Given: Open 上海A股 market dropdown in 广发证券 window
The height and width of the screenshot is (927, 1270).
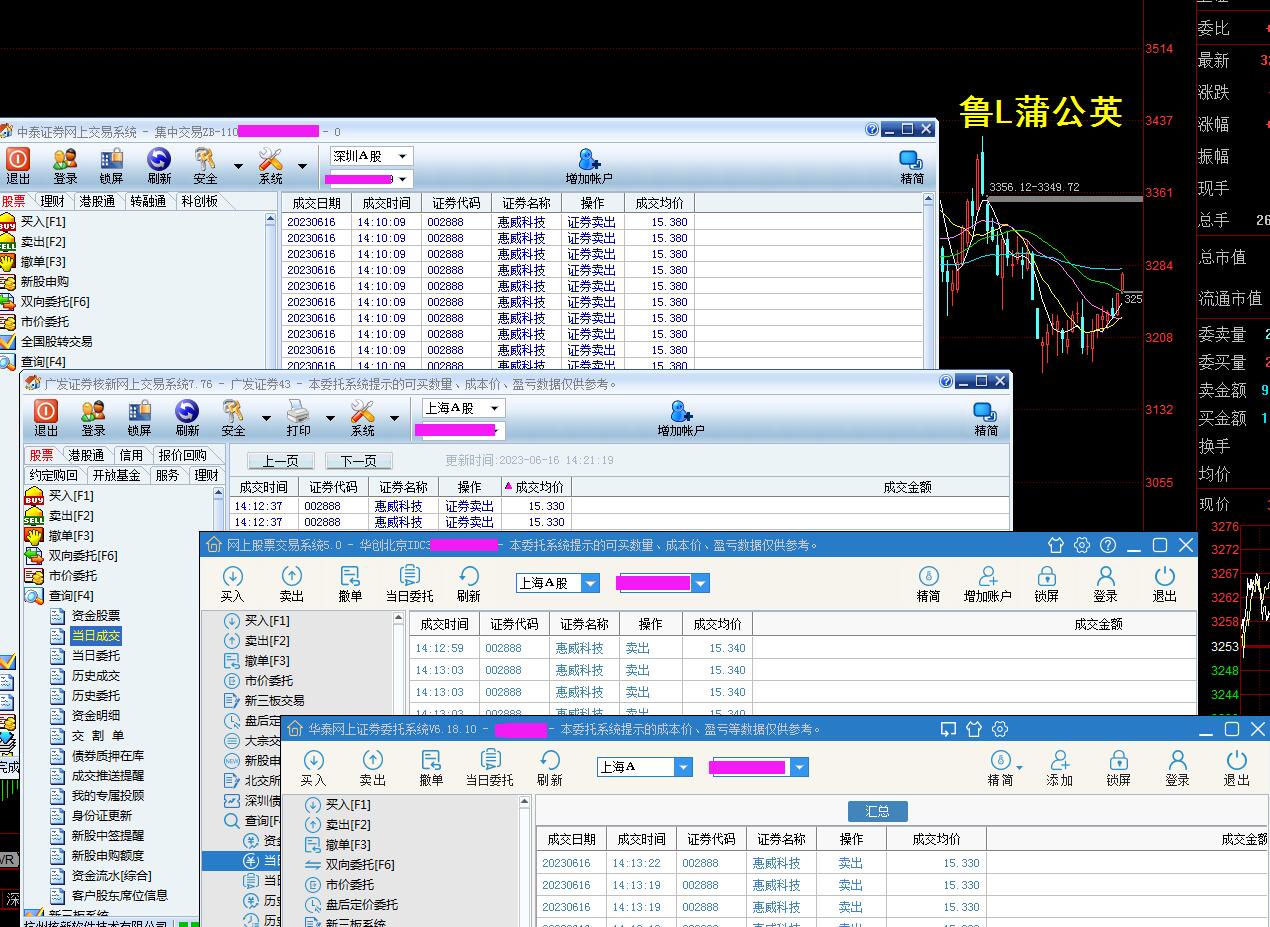Looking at the screenshot, I should (x=494, y=408).
